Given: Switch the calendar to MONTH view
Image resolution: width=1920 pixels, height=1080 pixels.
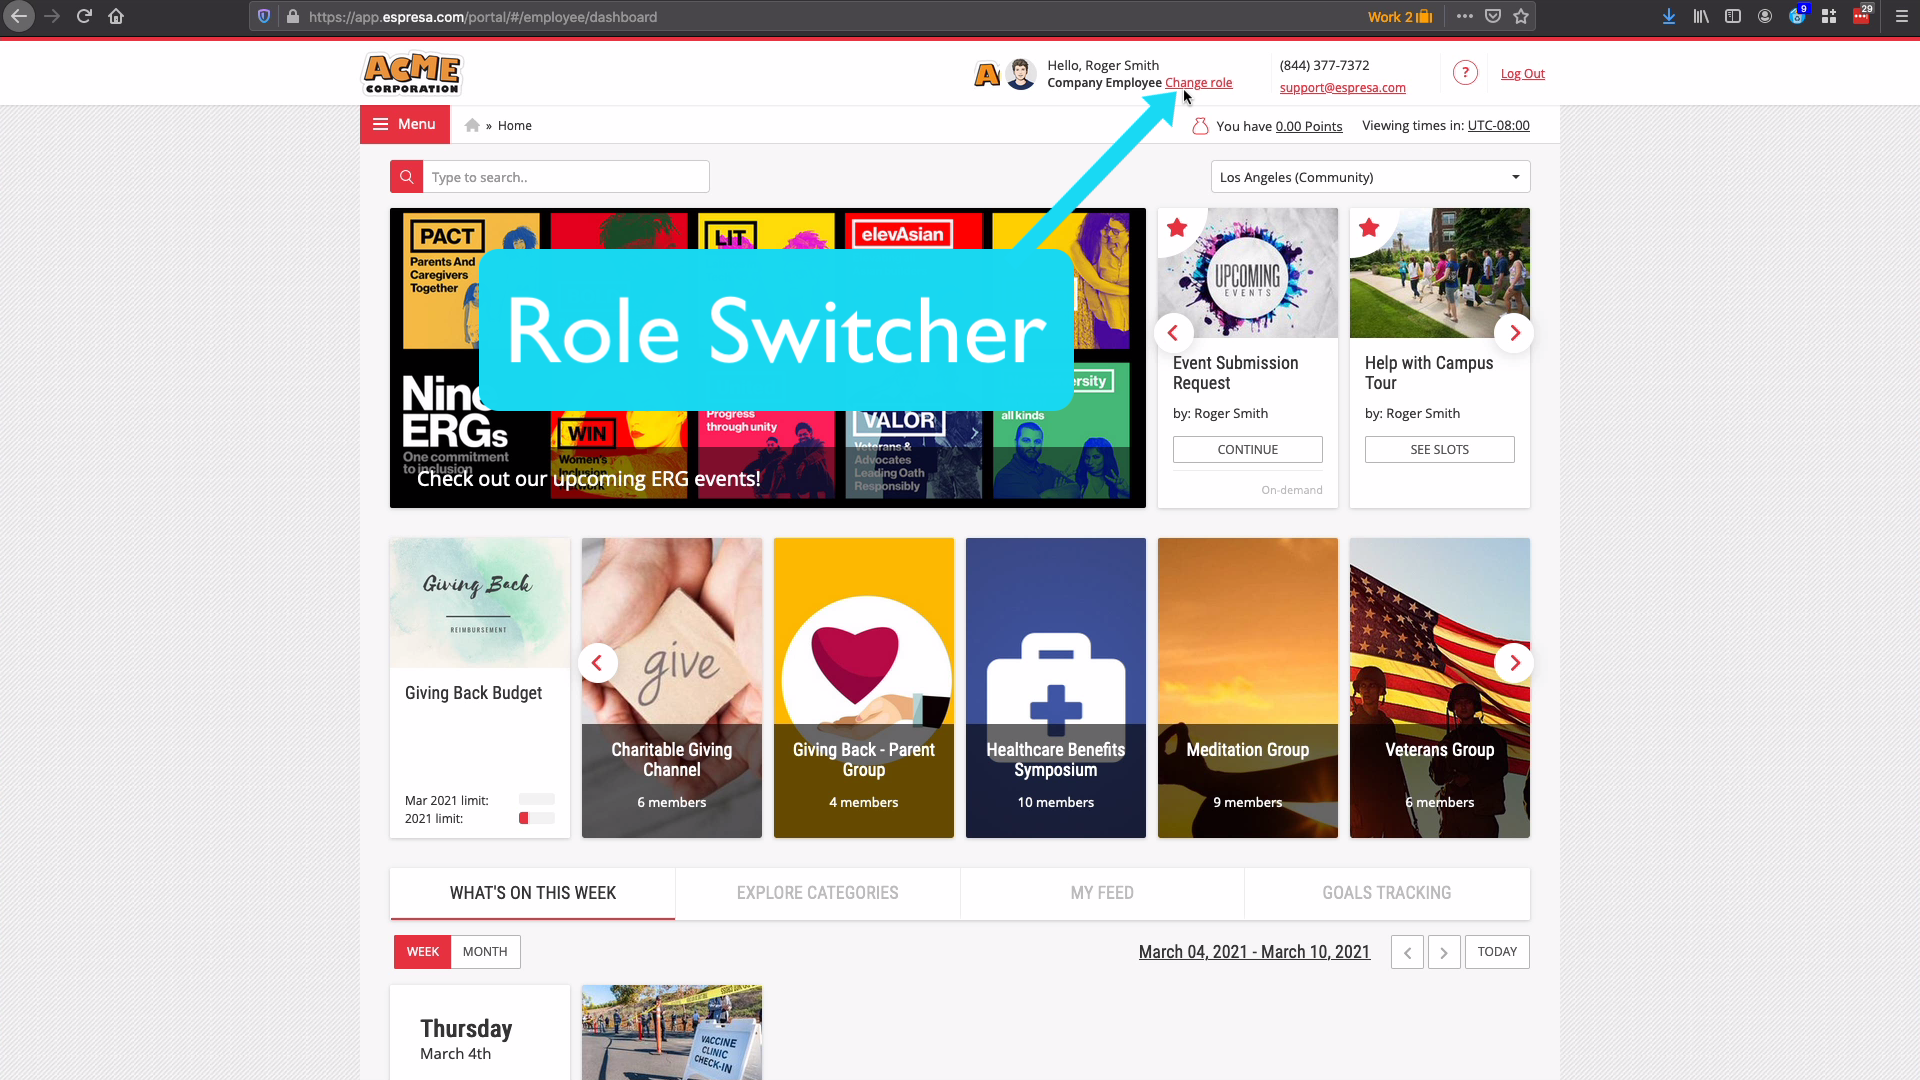Looking at the screenshot, I should pos(486,951).
